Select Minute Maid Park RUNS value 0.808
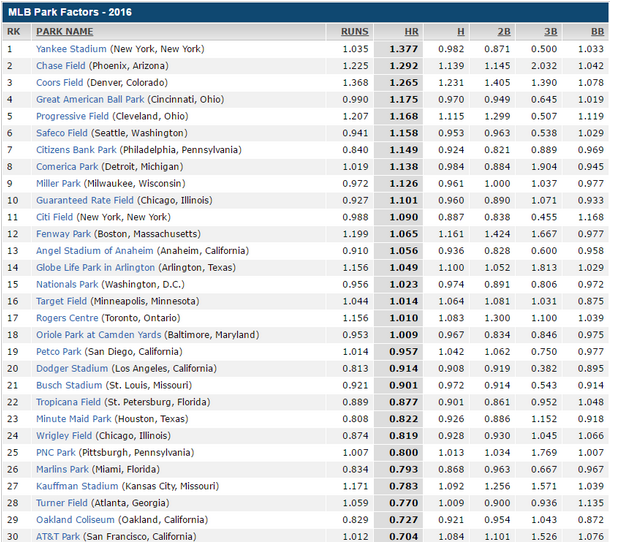 pos(356,419)
